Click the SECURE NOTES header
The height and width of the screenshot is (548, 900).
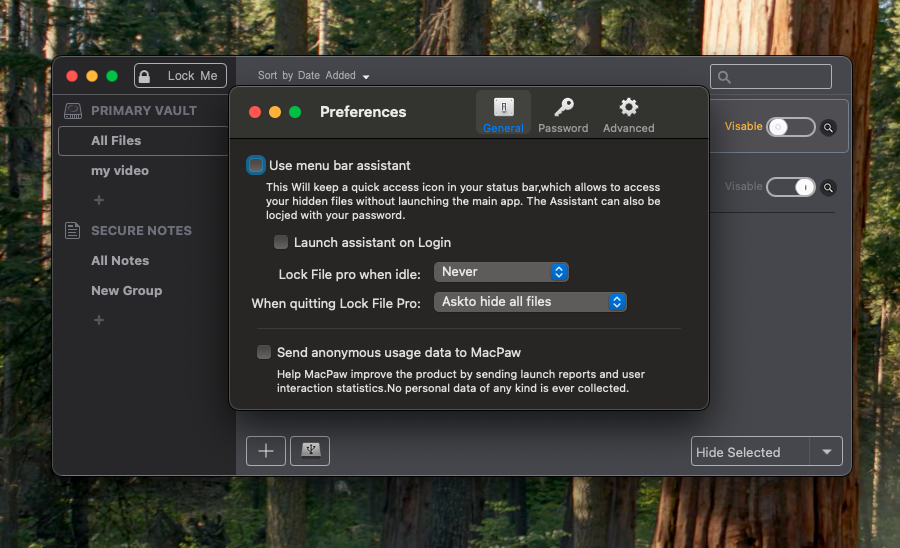click(141, 231)
